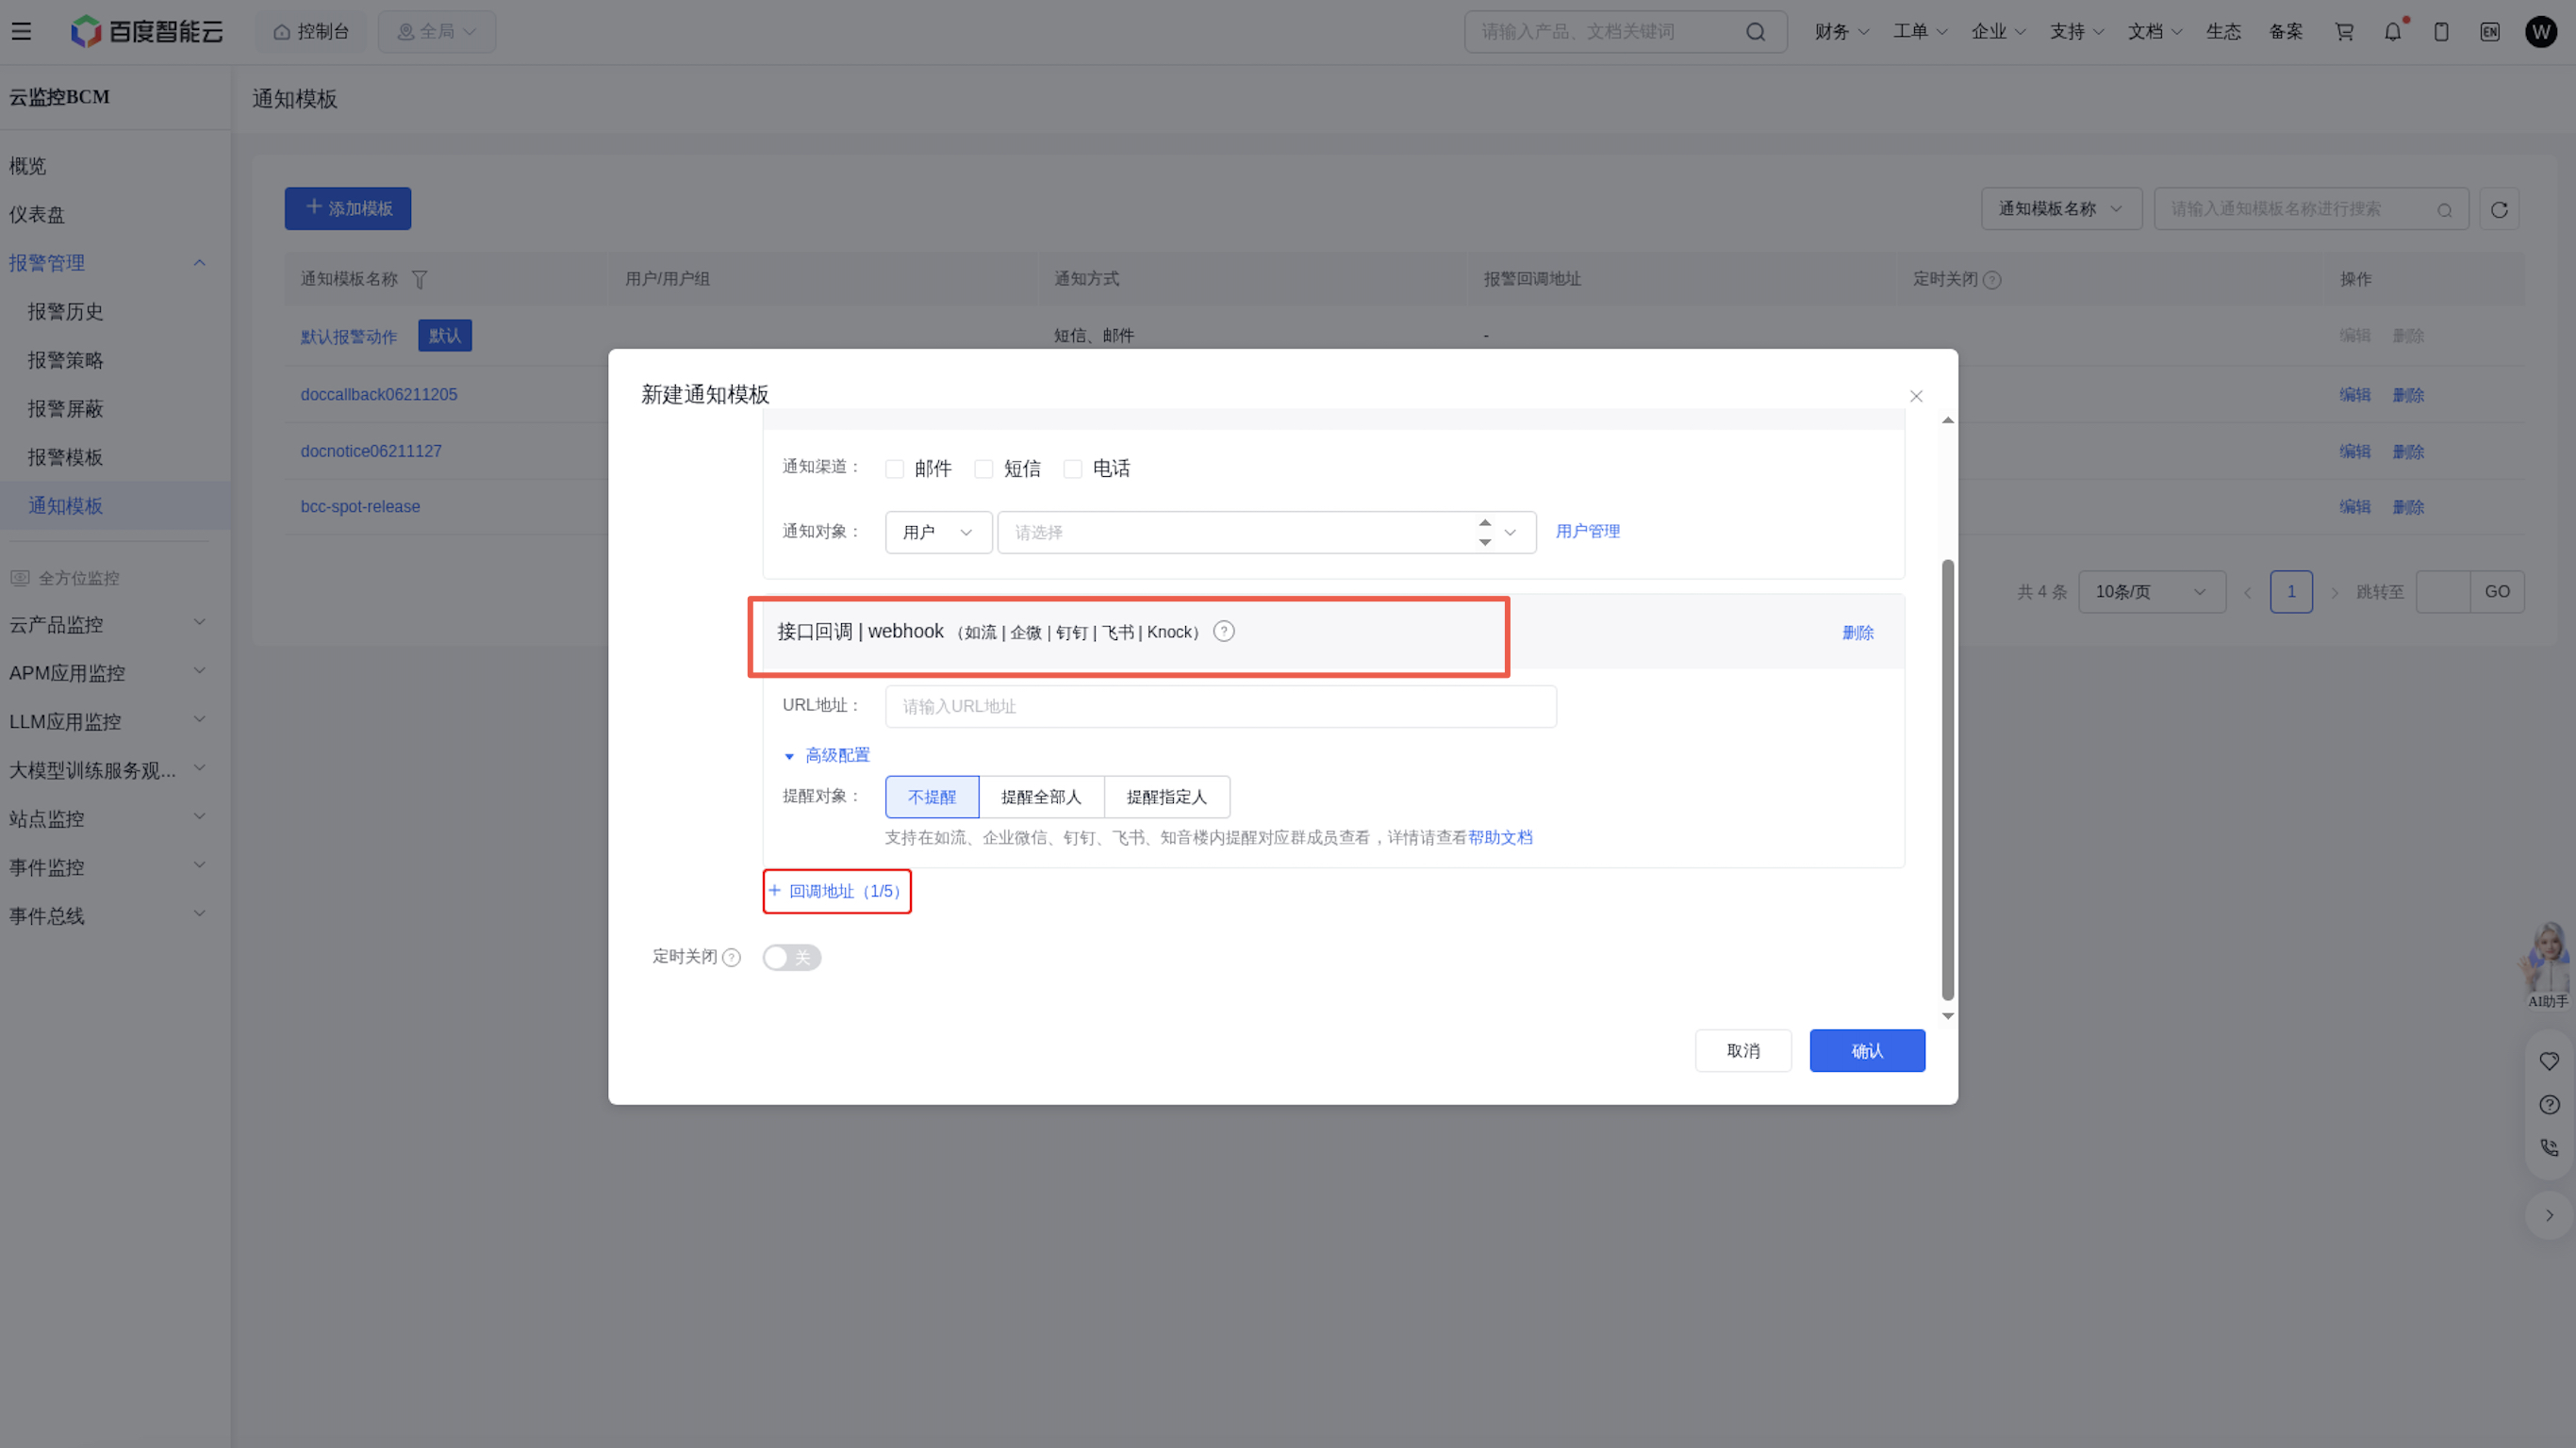Open the notification bell icon
The height and width of the screenshot is (1448, 2576).
coord(2393,32)
